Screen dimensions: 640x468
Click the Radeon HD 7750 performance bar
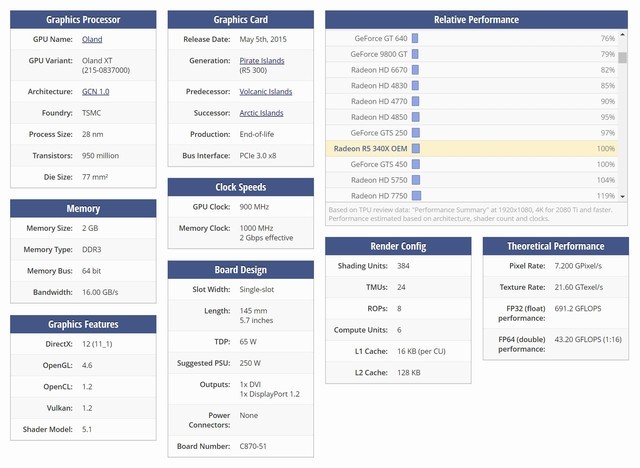tap(416, 196)
